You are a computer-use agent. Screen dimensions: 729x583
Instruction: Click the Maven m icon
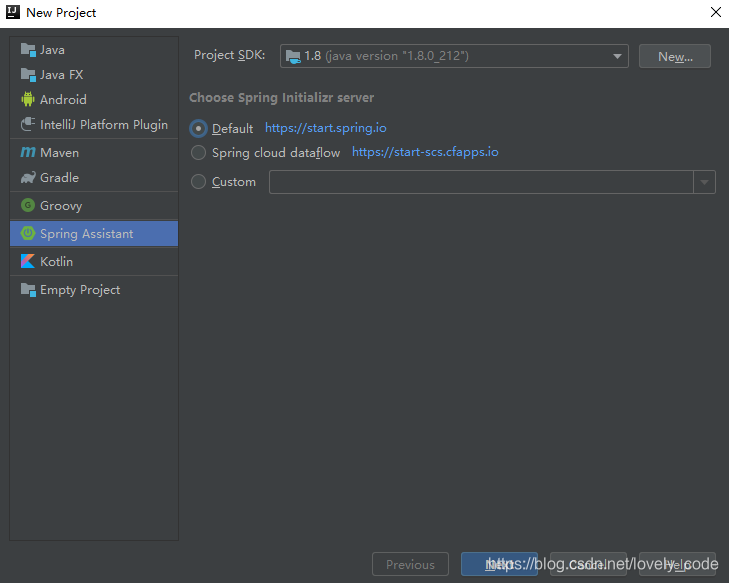pyautogui.click(x=28, y=152)
